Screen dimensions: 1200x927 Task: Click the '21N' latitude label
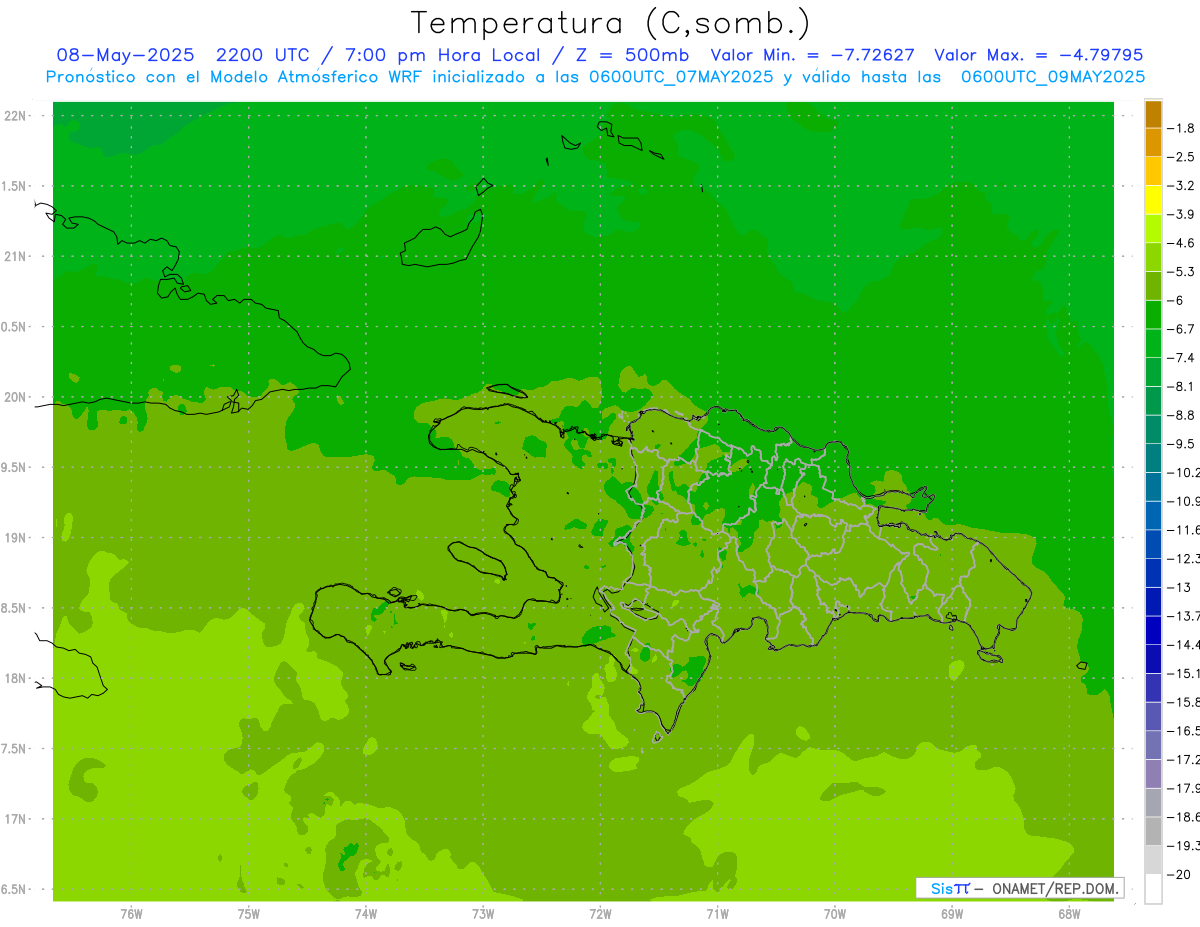click(x=16, y=256)
